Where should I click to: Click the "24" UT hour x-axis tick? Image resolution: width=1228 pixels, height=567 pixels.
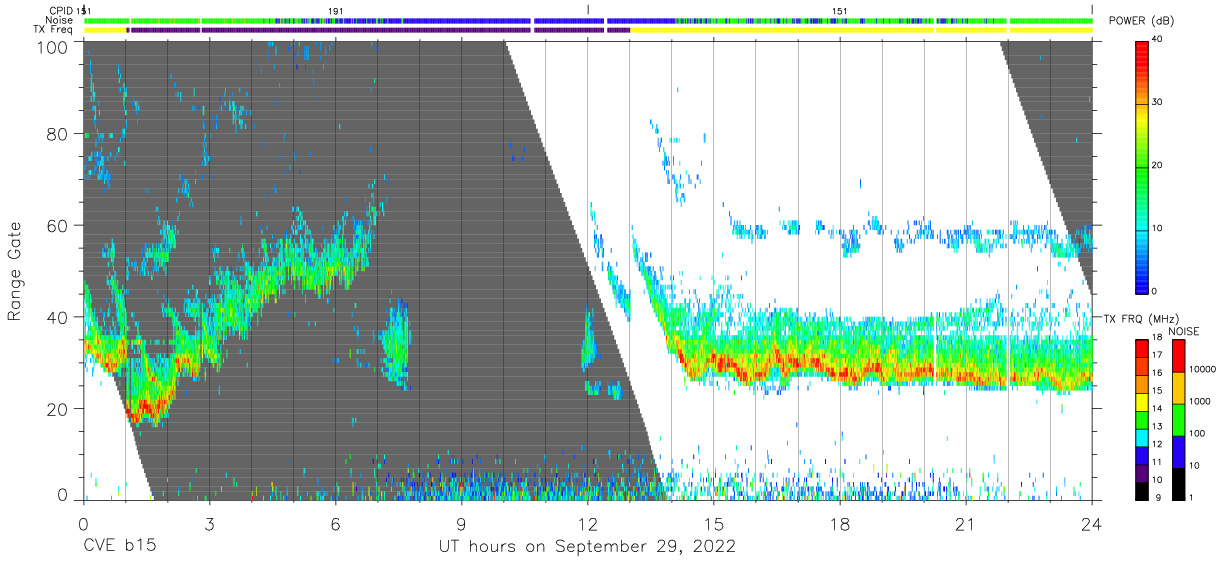pyautogui.click(x=1092, y=524)
